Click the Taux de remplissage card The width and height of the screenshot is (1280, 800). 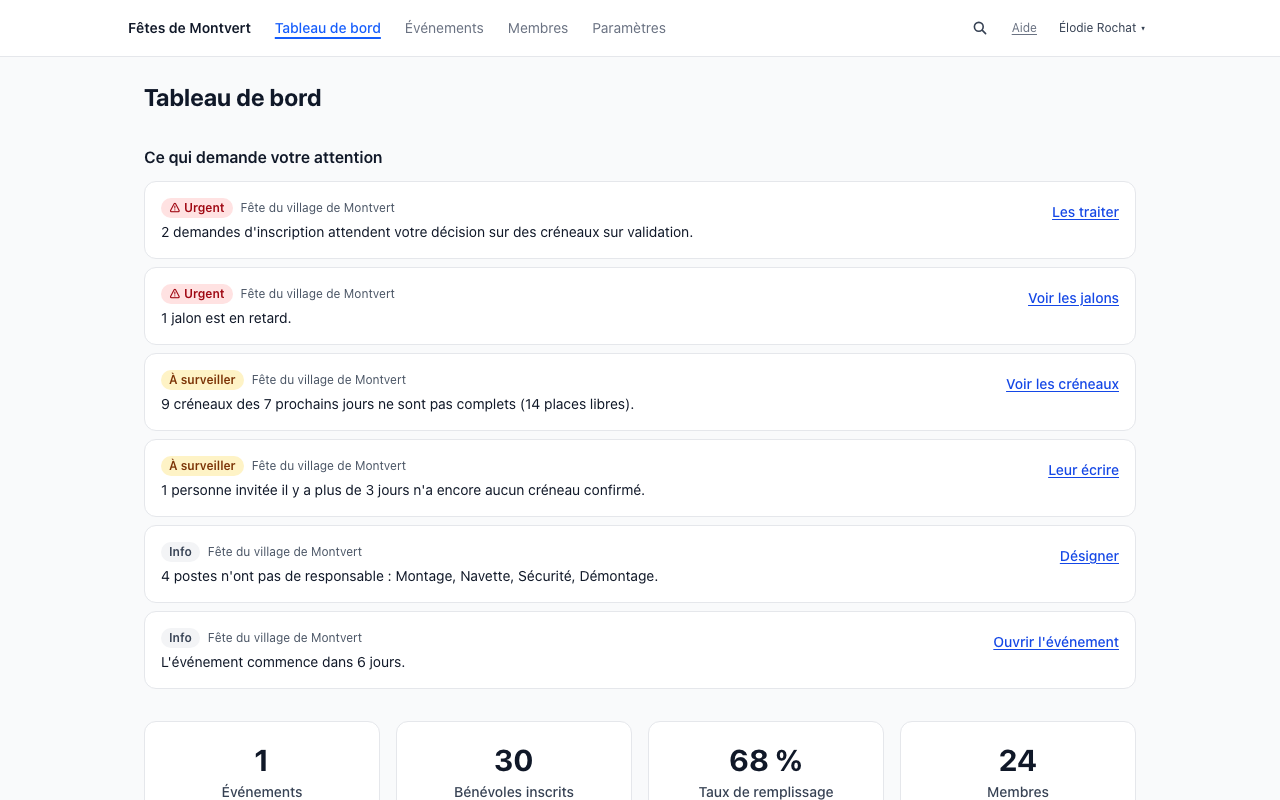(766, 761)
